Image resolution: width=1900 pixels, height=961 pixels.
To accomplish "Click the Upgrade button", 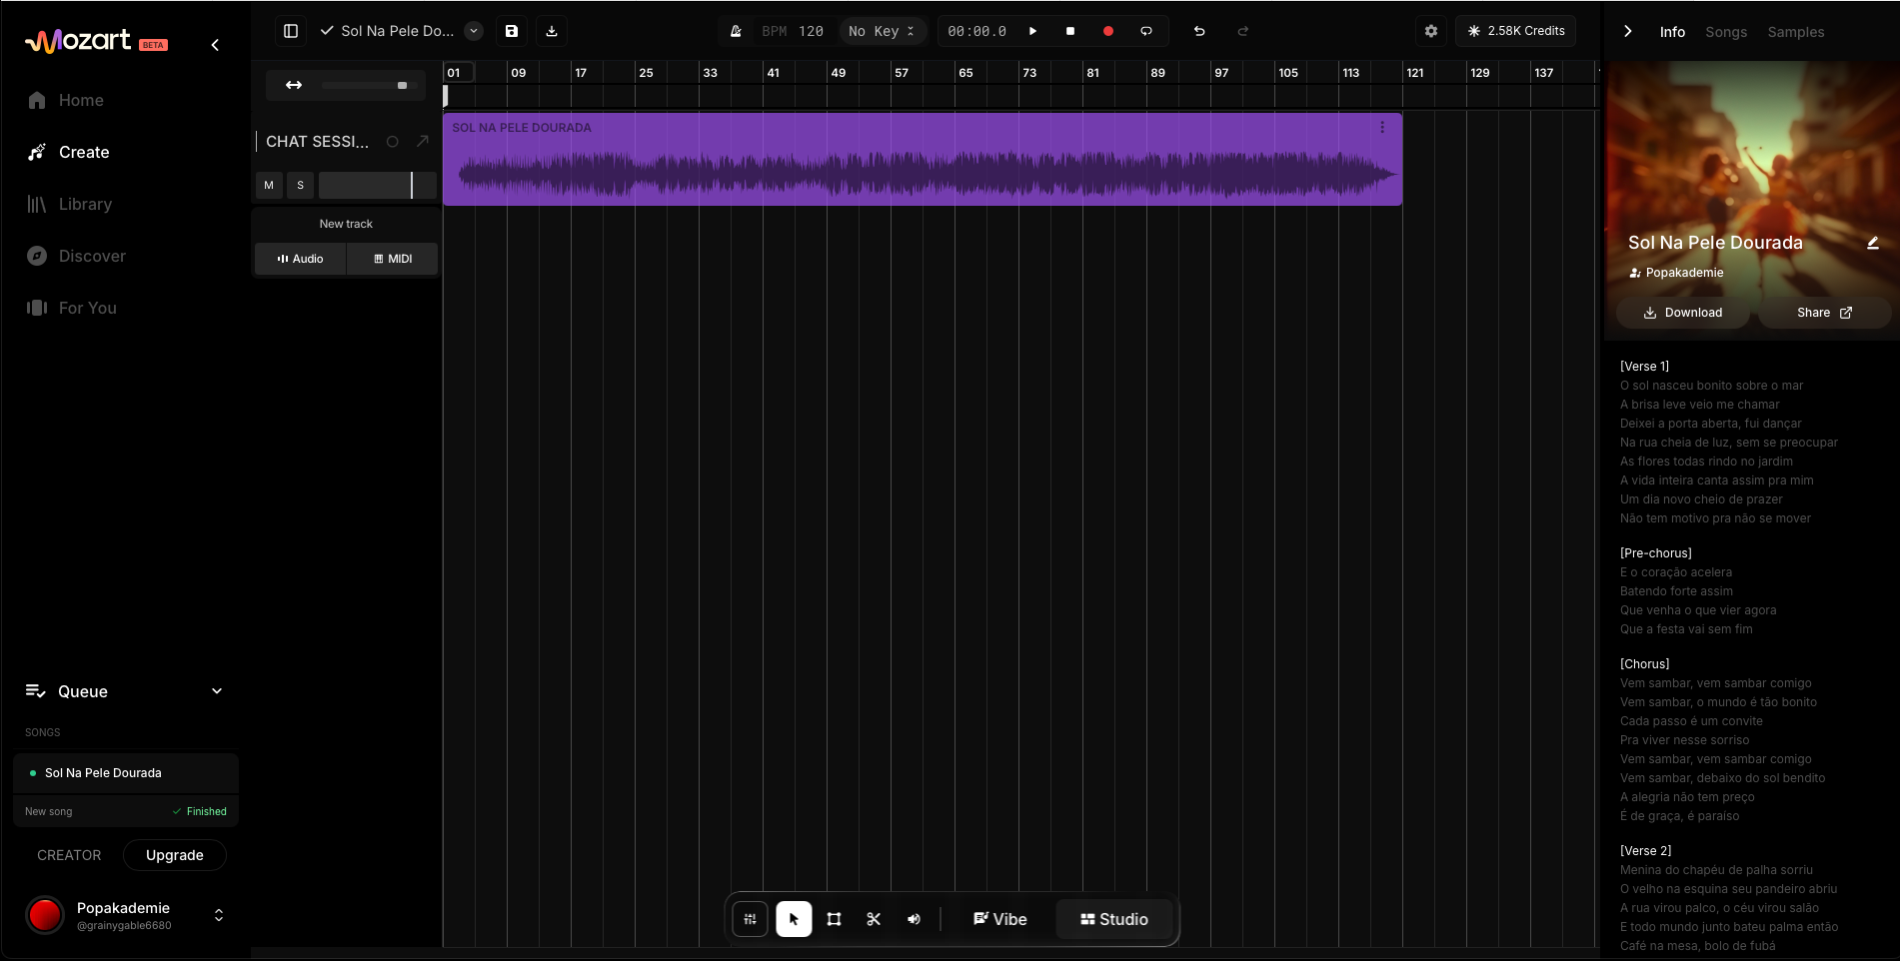I will [x=175, y=855].
